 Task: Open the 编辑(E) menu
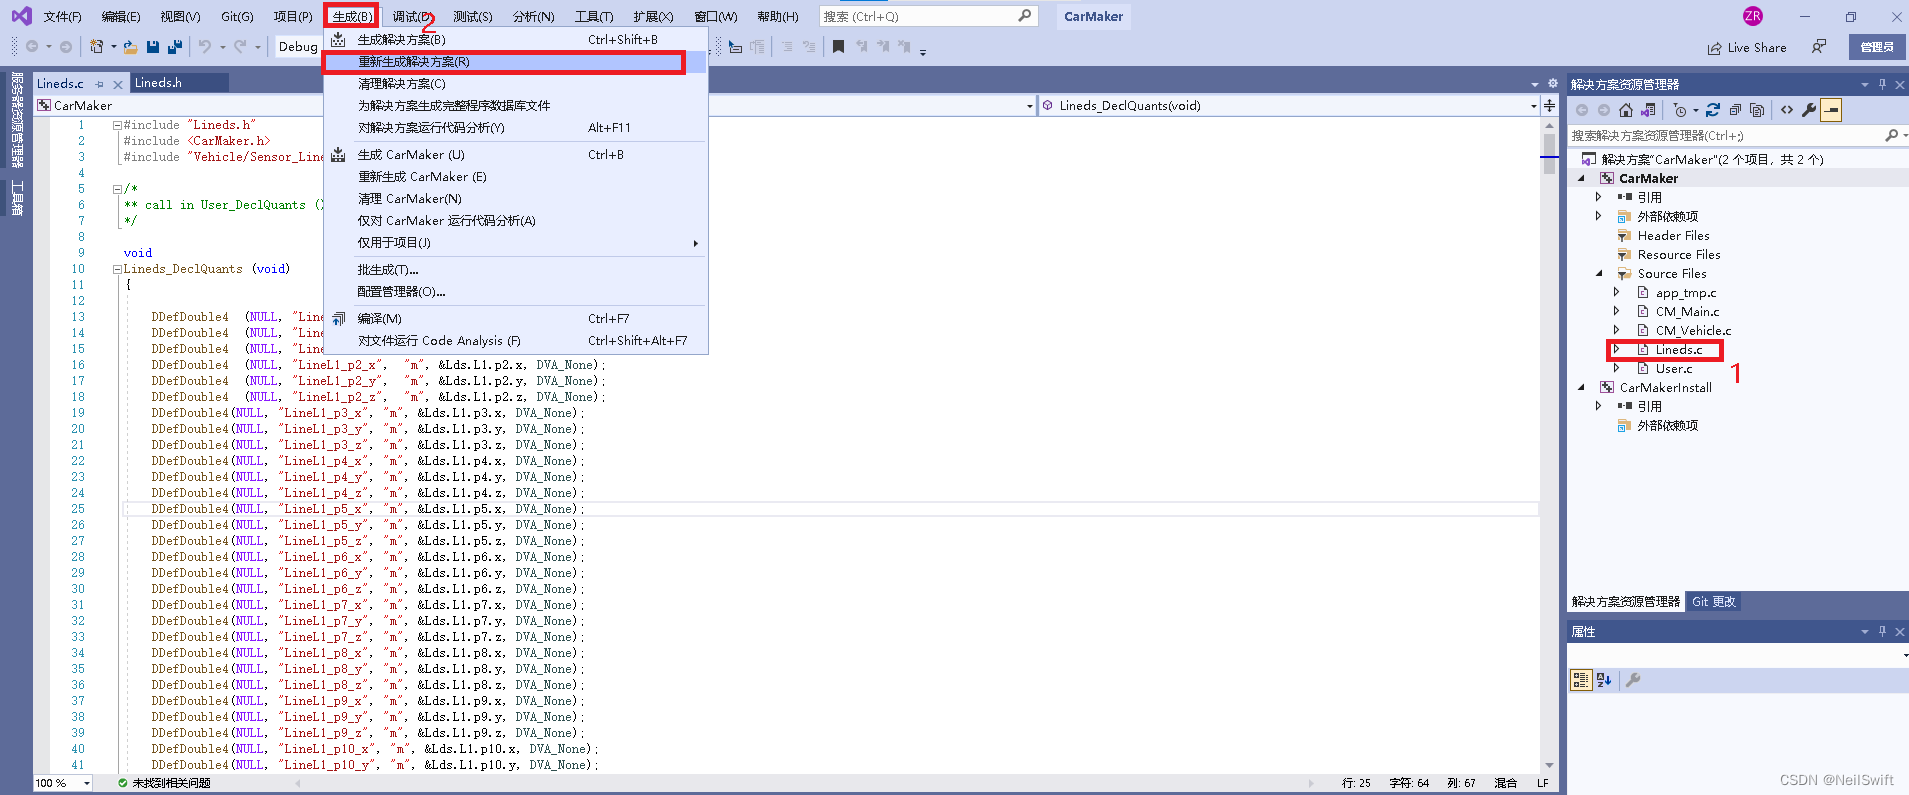[121, 16]
